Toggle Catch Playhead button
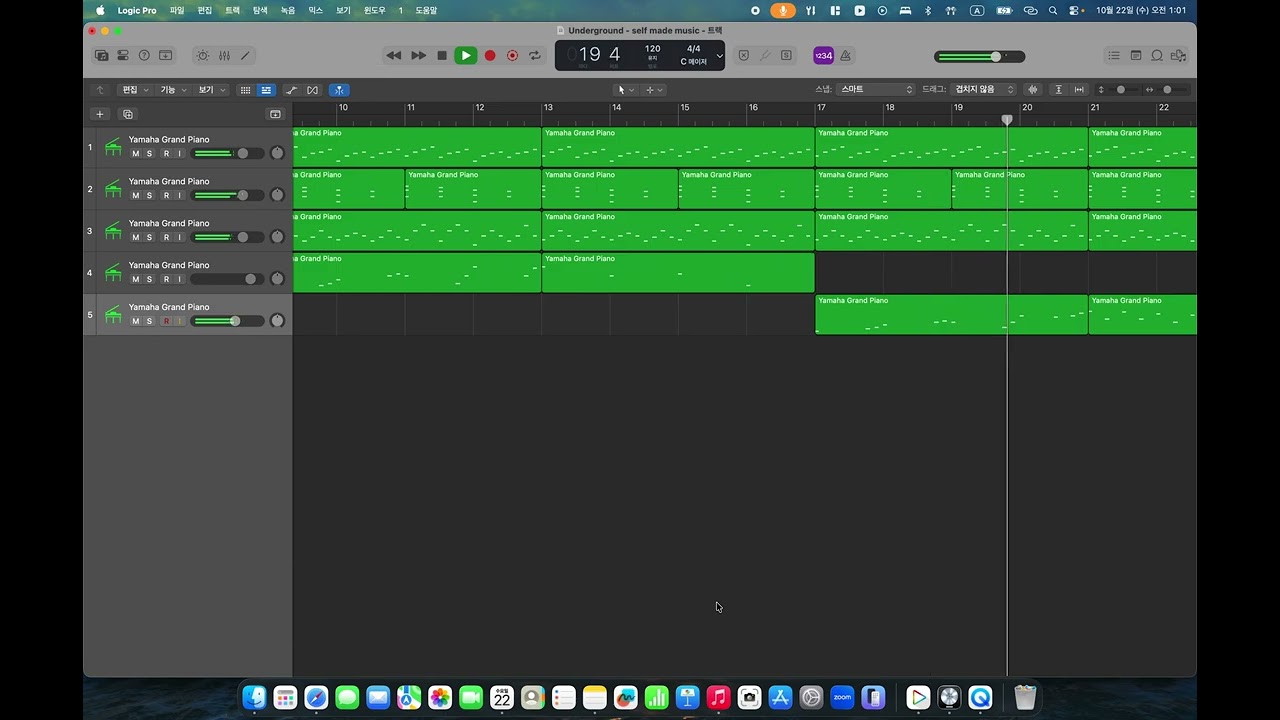Image resolution: width=1280 pixels, height=720 pixels. click(339, 90)
